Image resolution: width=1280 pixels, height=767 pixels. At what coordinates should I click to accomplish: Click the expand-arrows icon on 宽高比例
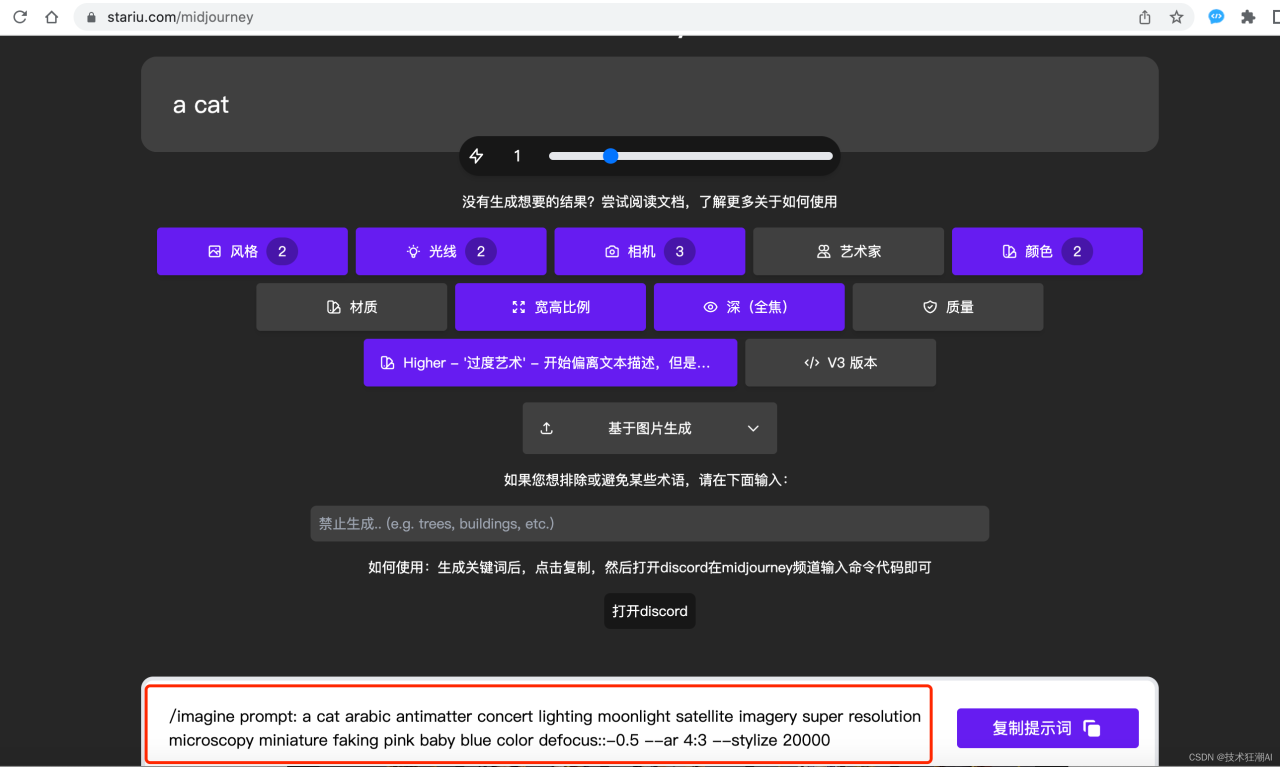518,307
